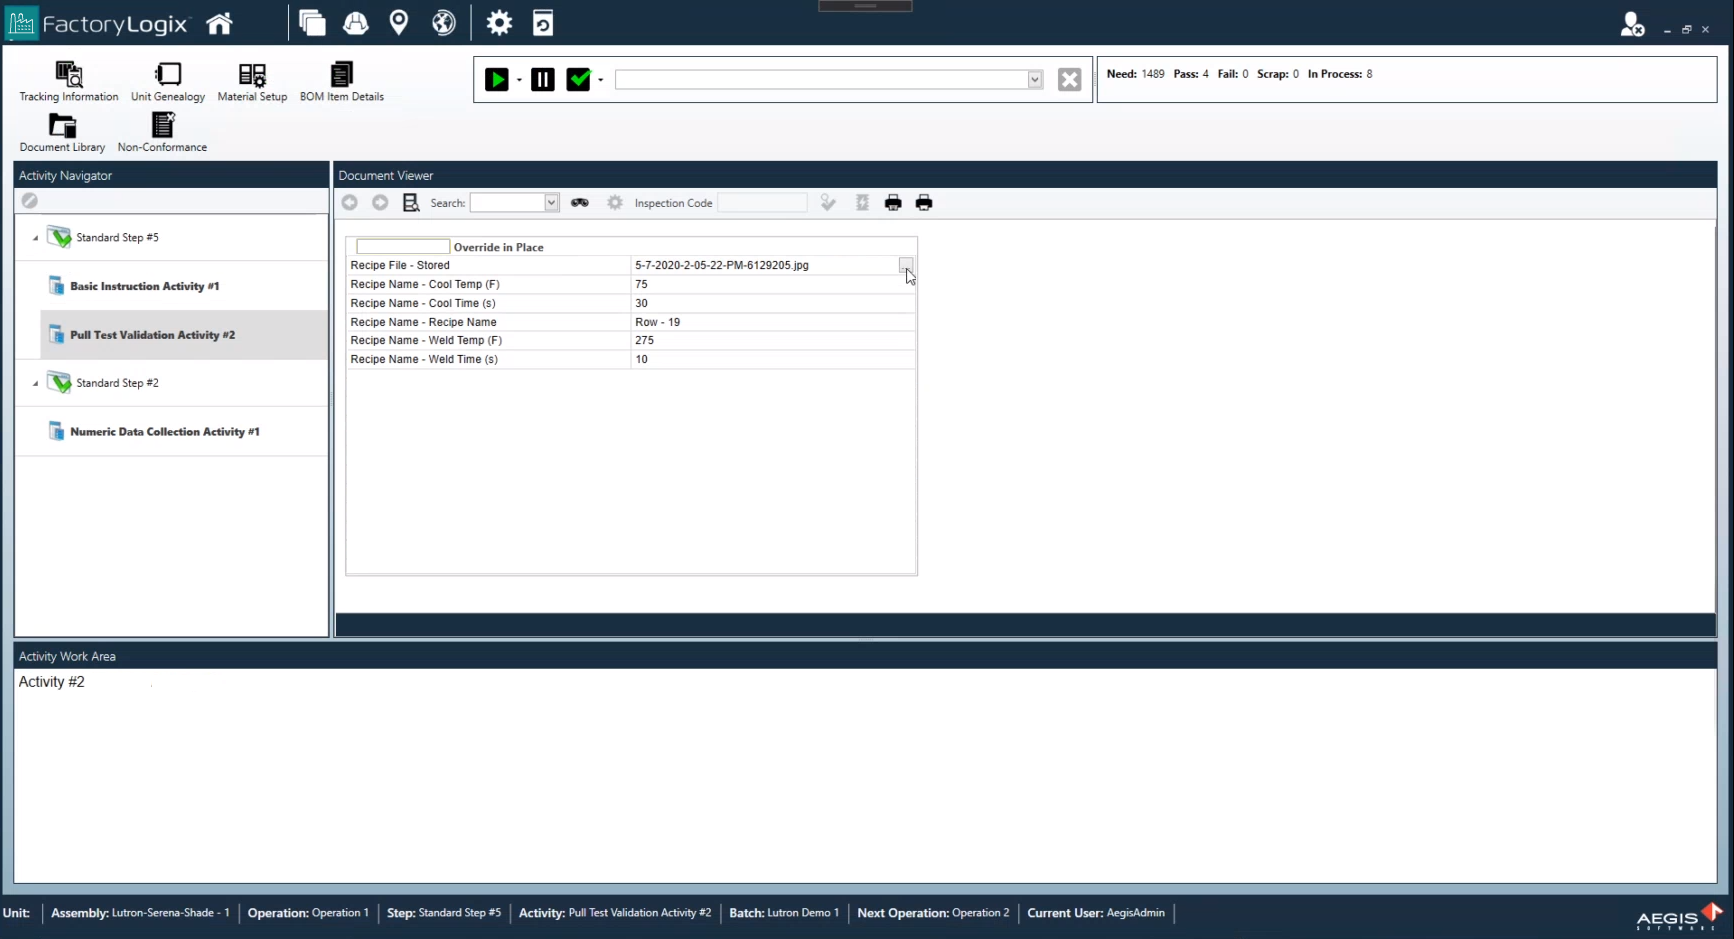Collapse the Standard Step #5 tree node
This screenshot has width=1734, height=939.
point(33,237)
